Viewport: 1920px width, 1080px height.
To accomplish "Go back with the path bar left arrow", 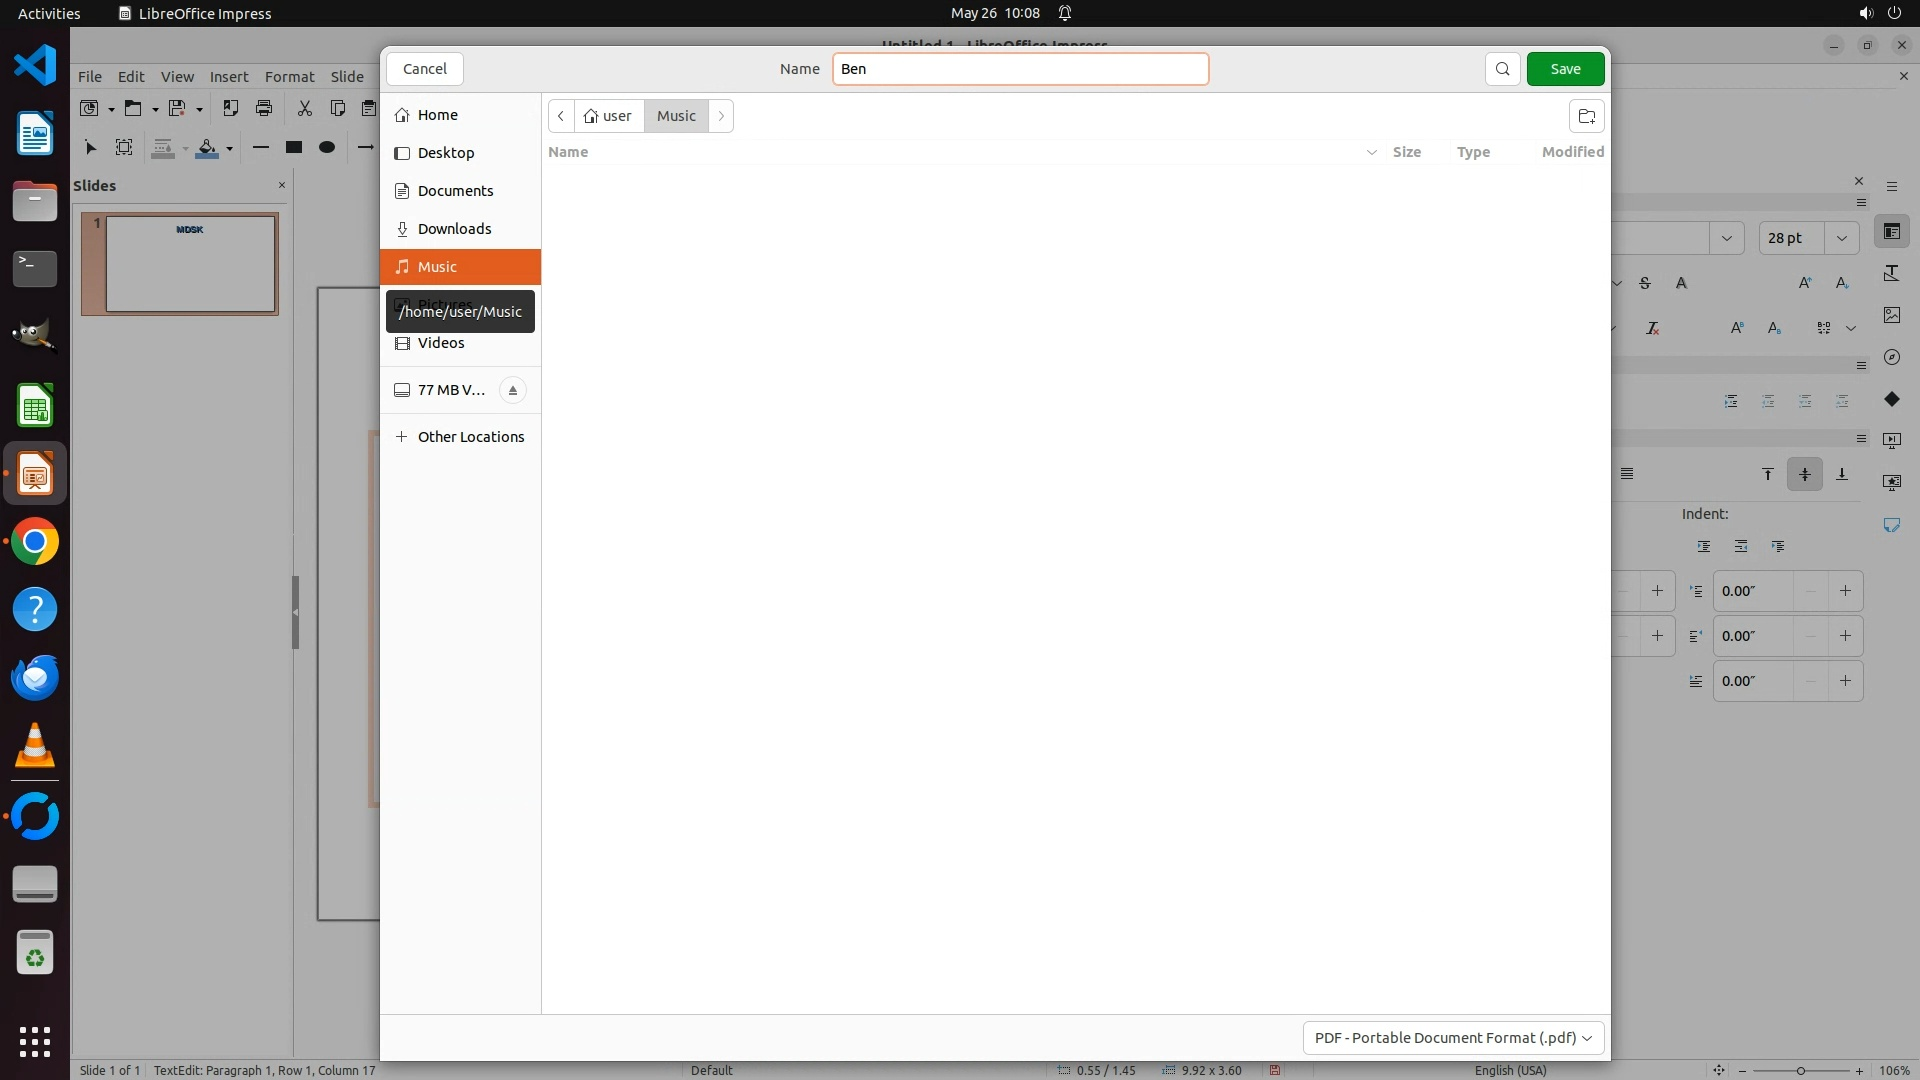I will pos(561,116).
